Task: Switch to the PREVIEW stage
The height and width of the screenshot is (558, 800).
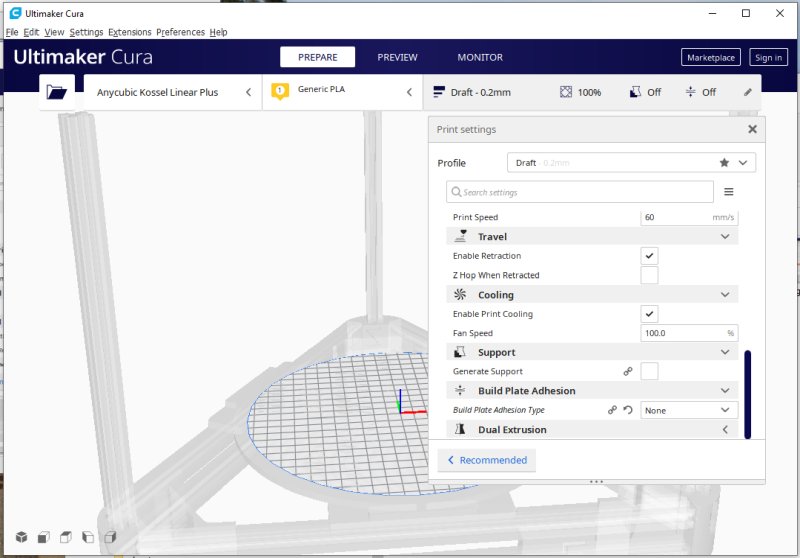Action: [x=397, y=57]
